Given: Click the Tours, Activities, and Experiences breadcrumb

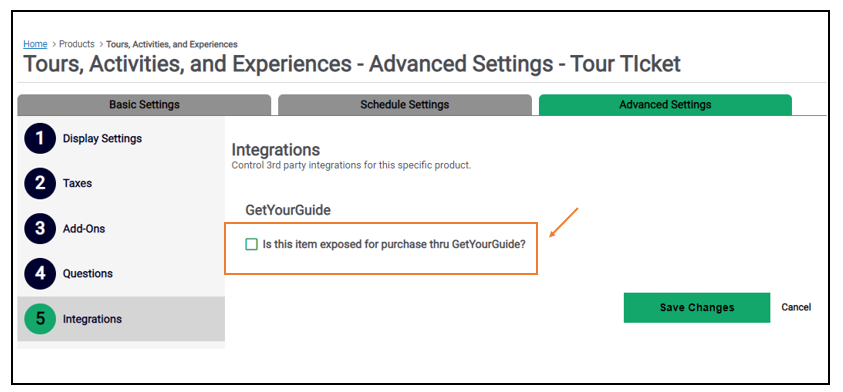Looking at the screenshot, I should pyautogui.click(x=172, y=44).
